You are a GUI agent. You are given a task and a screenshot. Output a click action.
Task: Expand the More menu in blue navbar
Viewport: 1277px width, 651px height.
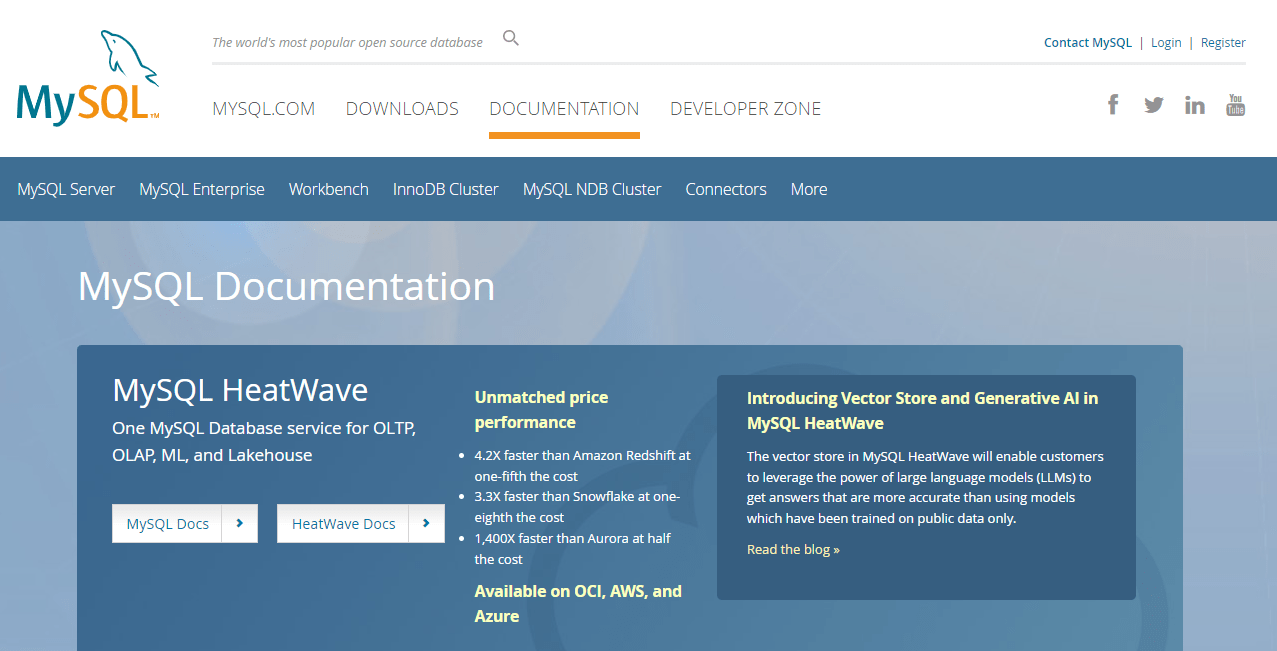pyautogui.click(x=808, y=189)
